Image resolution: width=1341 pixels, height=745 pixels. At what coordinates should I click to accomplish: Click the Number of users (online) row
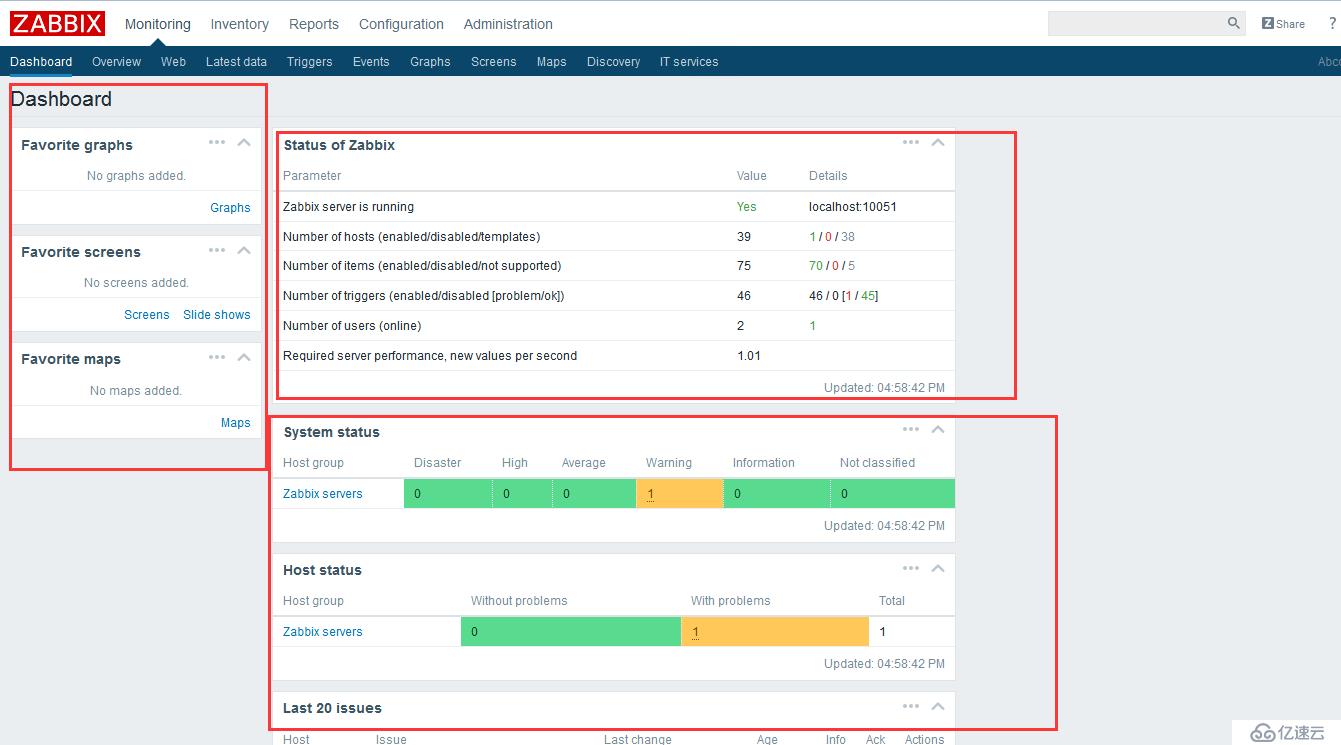614,326
